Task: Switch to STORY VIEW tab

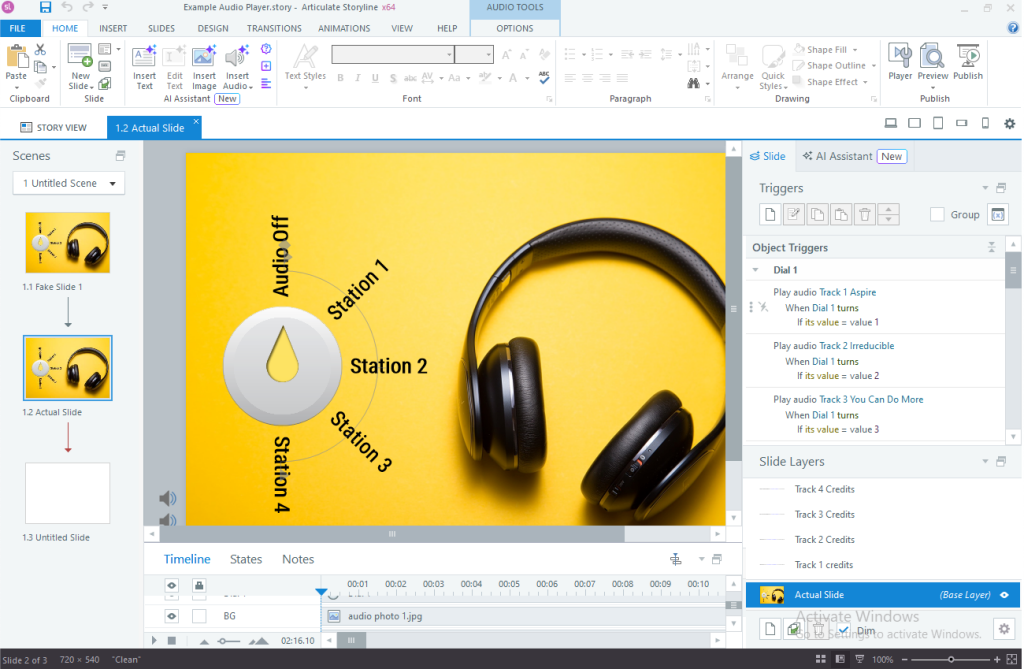Action: pos(54,127)
